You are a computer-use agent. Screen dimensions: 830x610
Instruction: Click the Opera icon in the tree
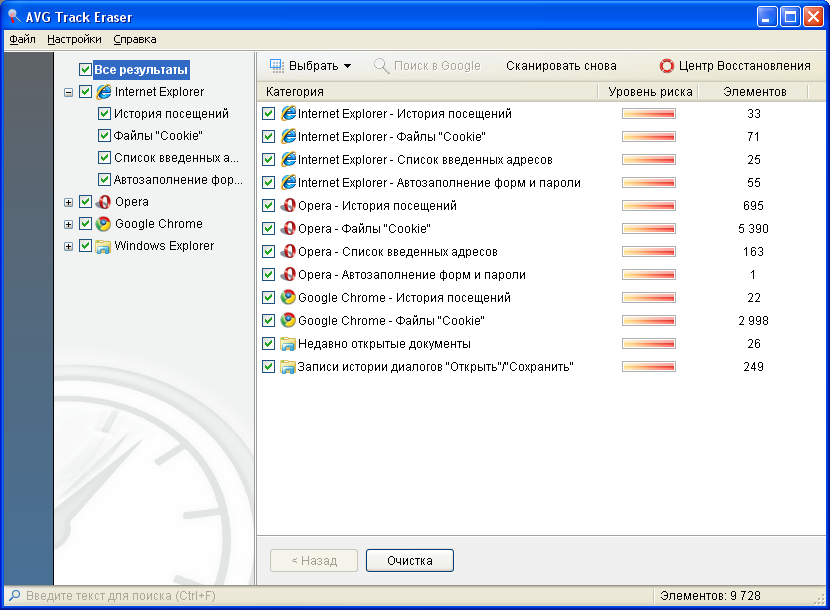[103, 202]
